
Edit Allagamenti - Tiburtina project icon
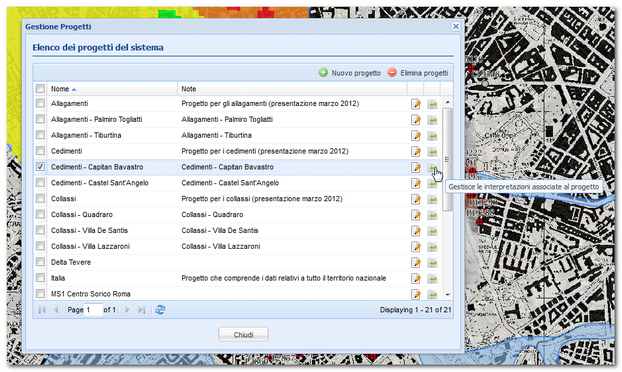point(416,136)
